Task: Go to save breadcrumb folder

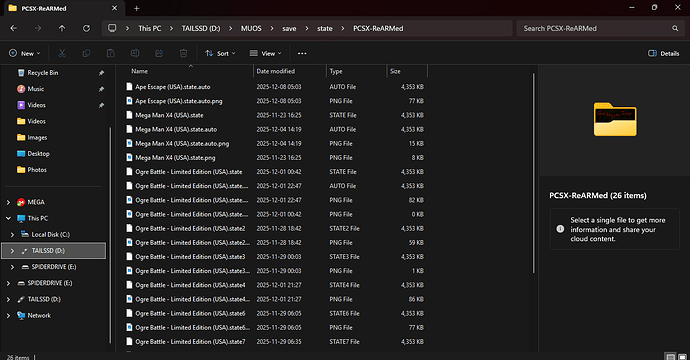Action: (289, 28)
